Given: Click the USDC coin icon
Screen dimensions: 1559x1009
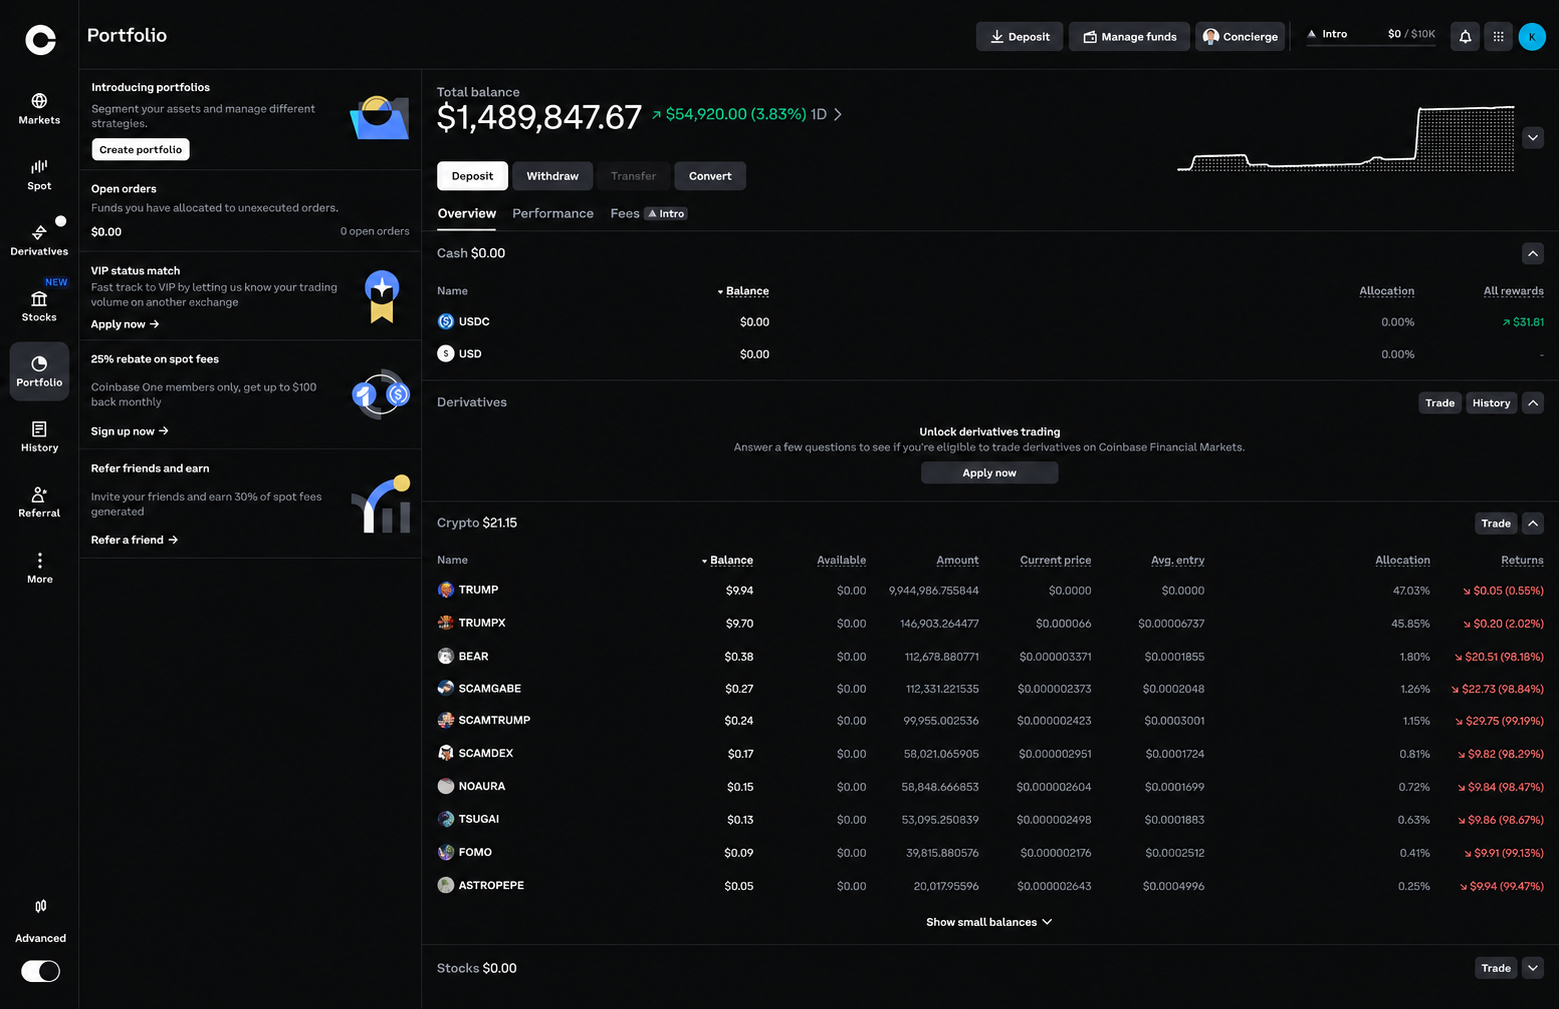Looking at the screenshot, I should pos(446,321).
